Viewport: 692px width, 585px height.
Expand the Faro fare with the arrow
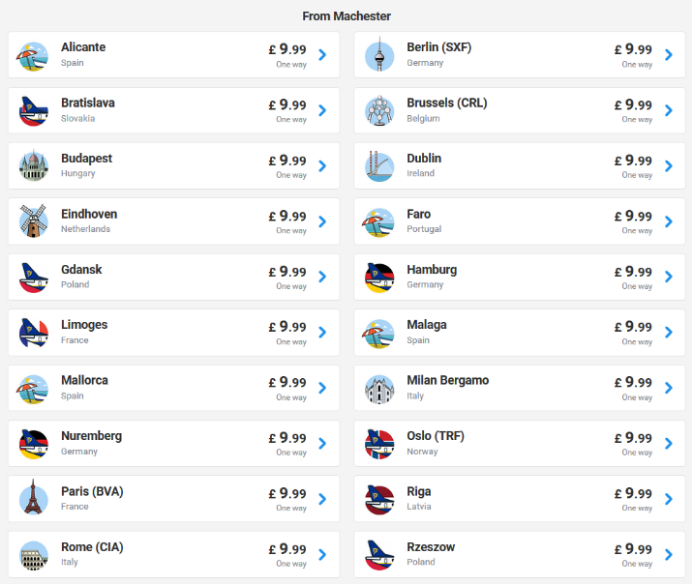tap(669, 221)
